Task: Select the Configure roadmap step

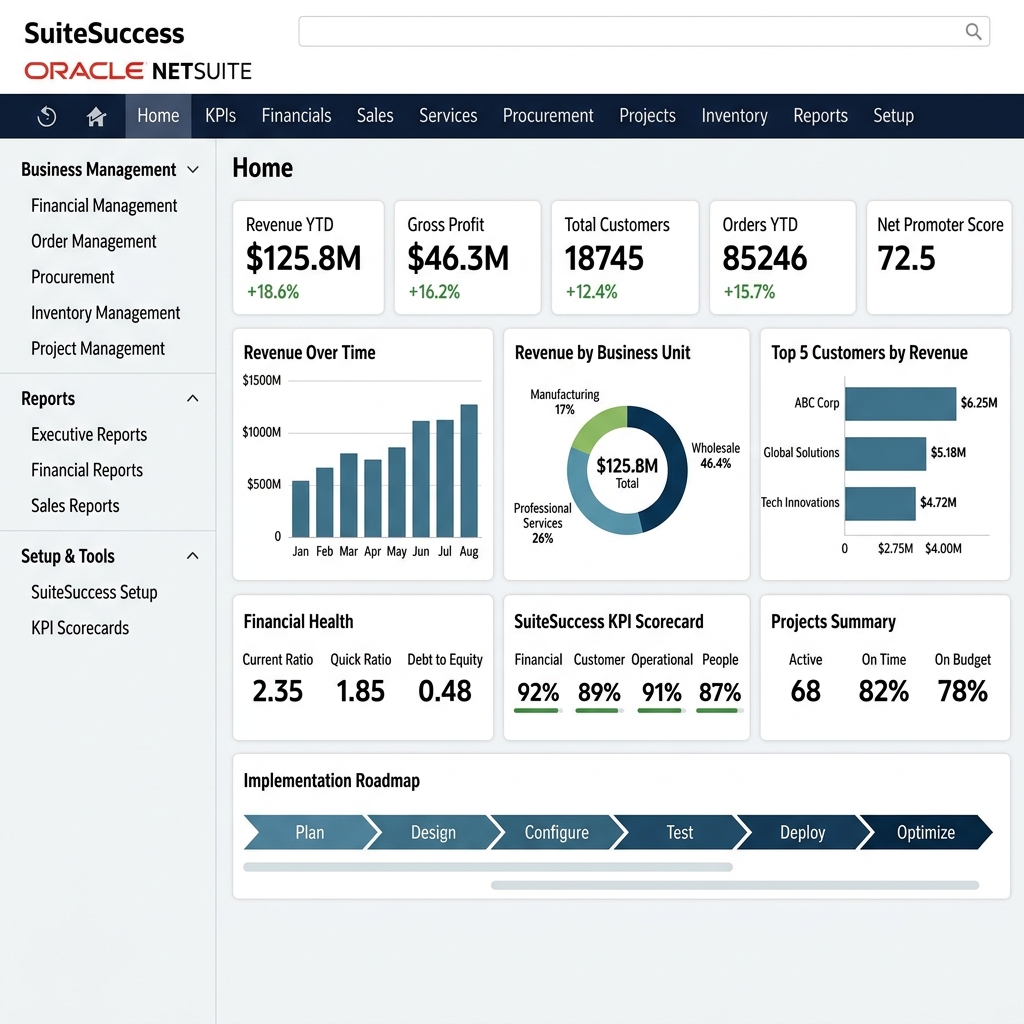Action: click(x=557, y=832)
